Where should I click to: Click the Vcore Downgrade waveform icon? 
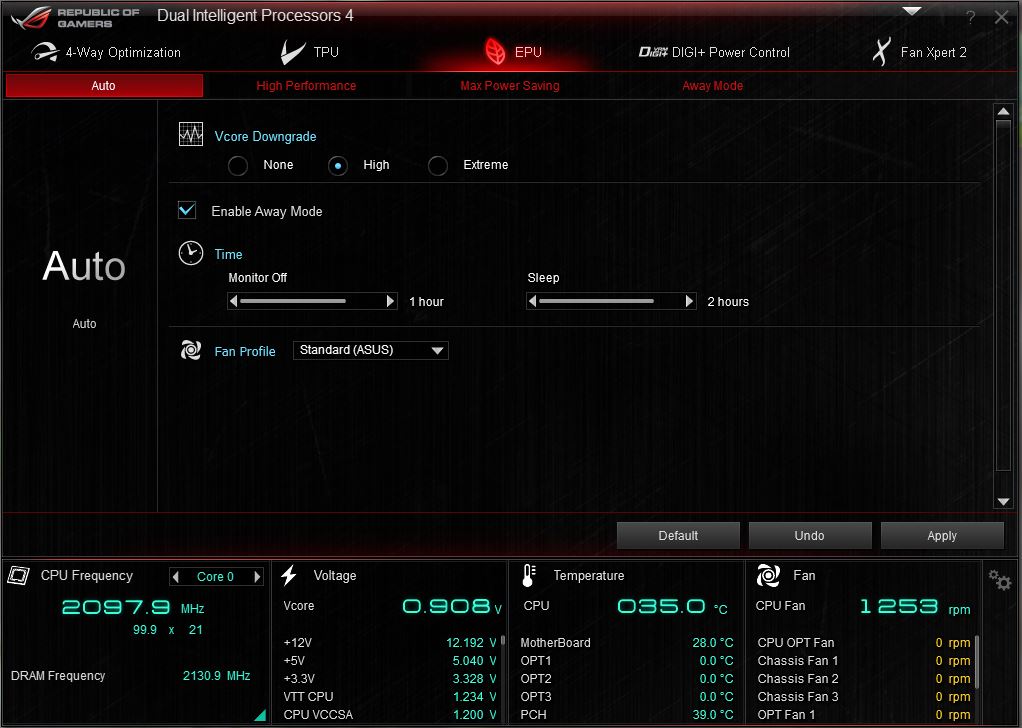191,135
